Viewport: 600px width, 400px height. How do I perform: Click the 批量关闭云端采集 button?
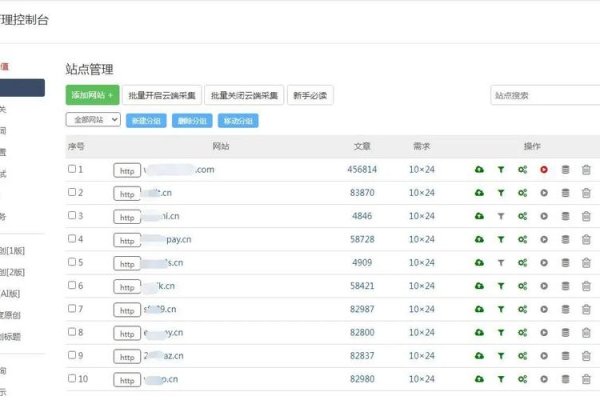[244, 95]
